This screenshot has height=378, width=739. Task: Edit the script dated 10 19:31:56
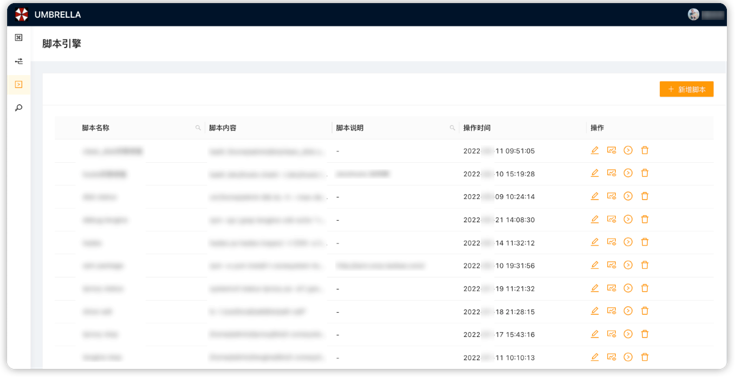tap(595, 265)
